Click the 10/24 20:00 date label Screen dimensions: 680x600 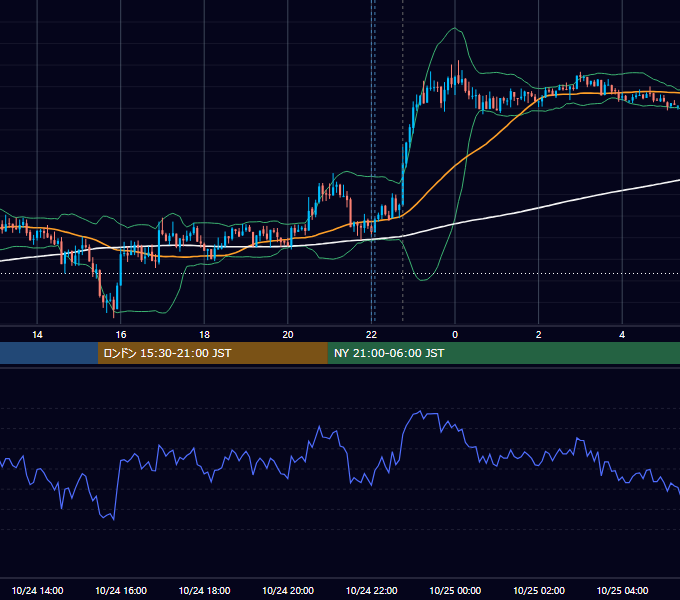(288, 590)
